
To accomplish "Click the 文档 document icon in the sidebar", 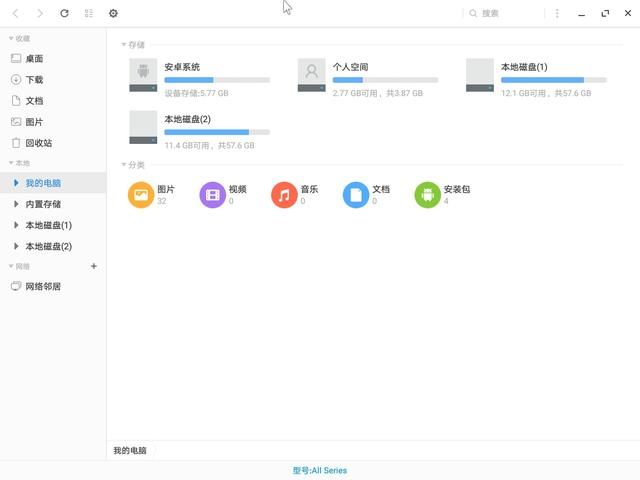I will pos(16,101).
